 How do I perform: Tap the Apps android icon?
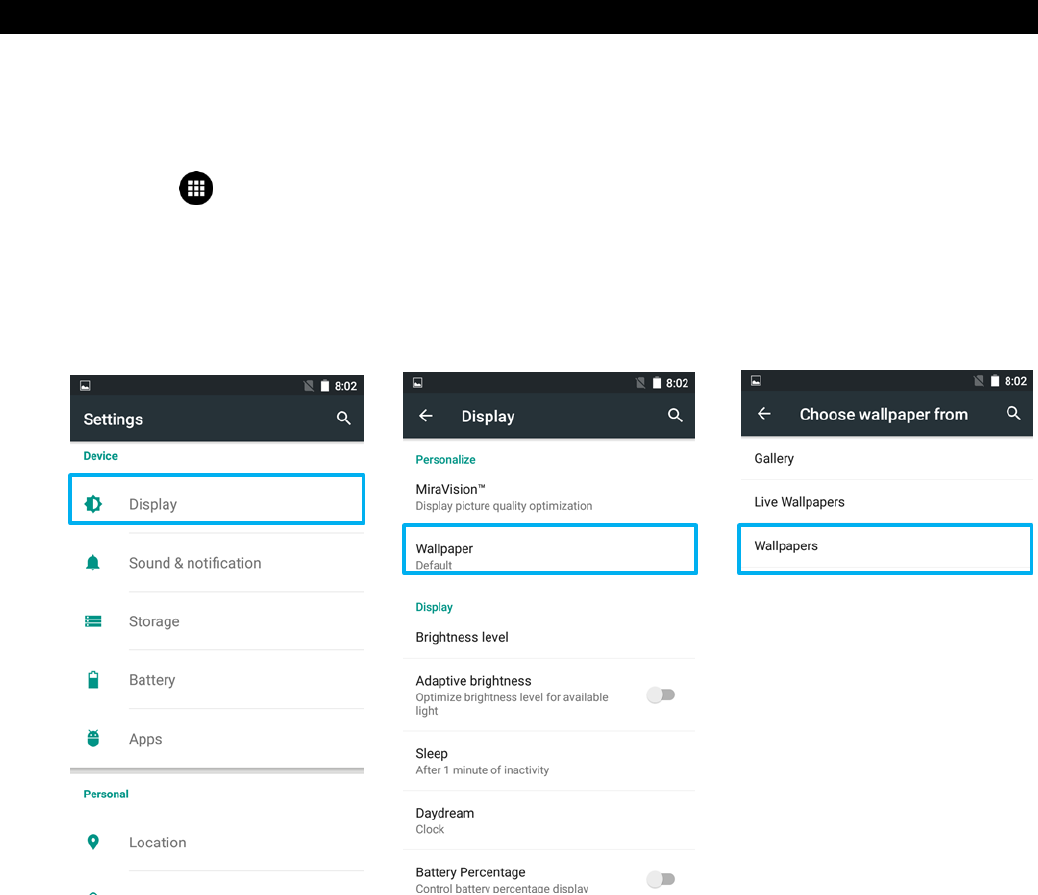pos(93,738)
